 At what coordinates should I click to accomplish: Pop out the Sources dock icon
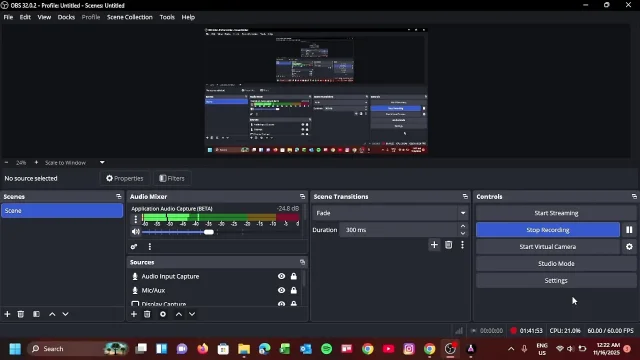(302, 262)
